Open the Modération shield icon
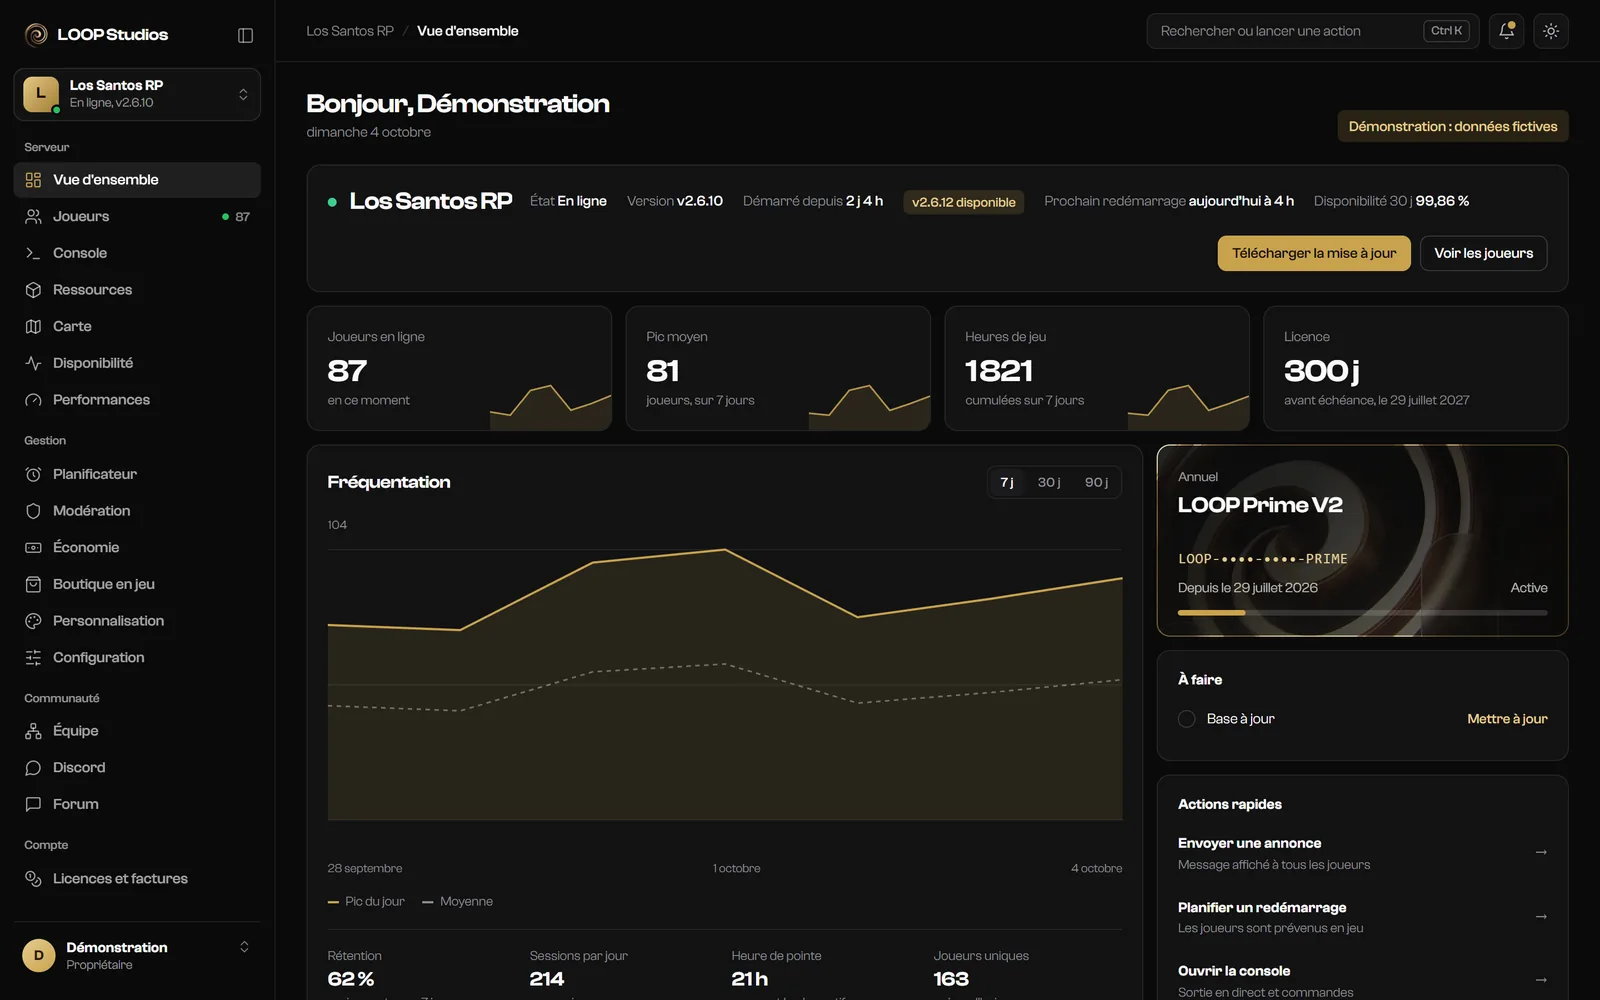This screenshot has height=1000, width=1600. click(x=33, y=511)
